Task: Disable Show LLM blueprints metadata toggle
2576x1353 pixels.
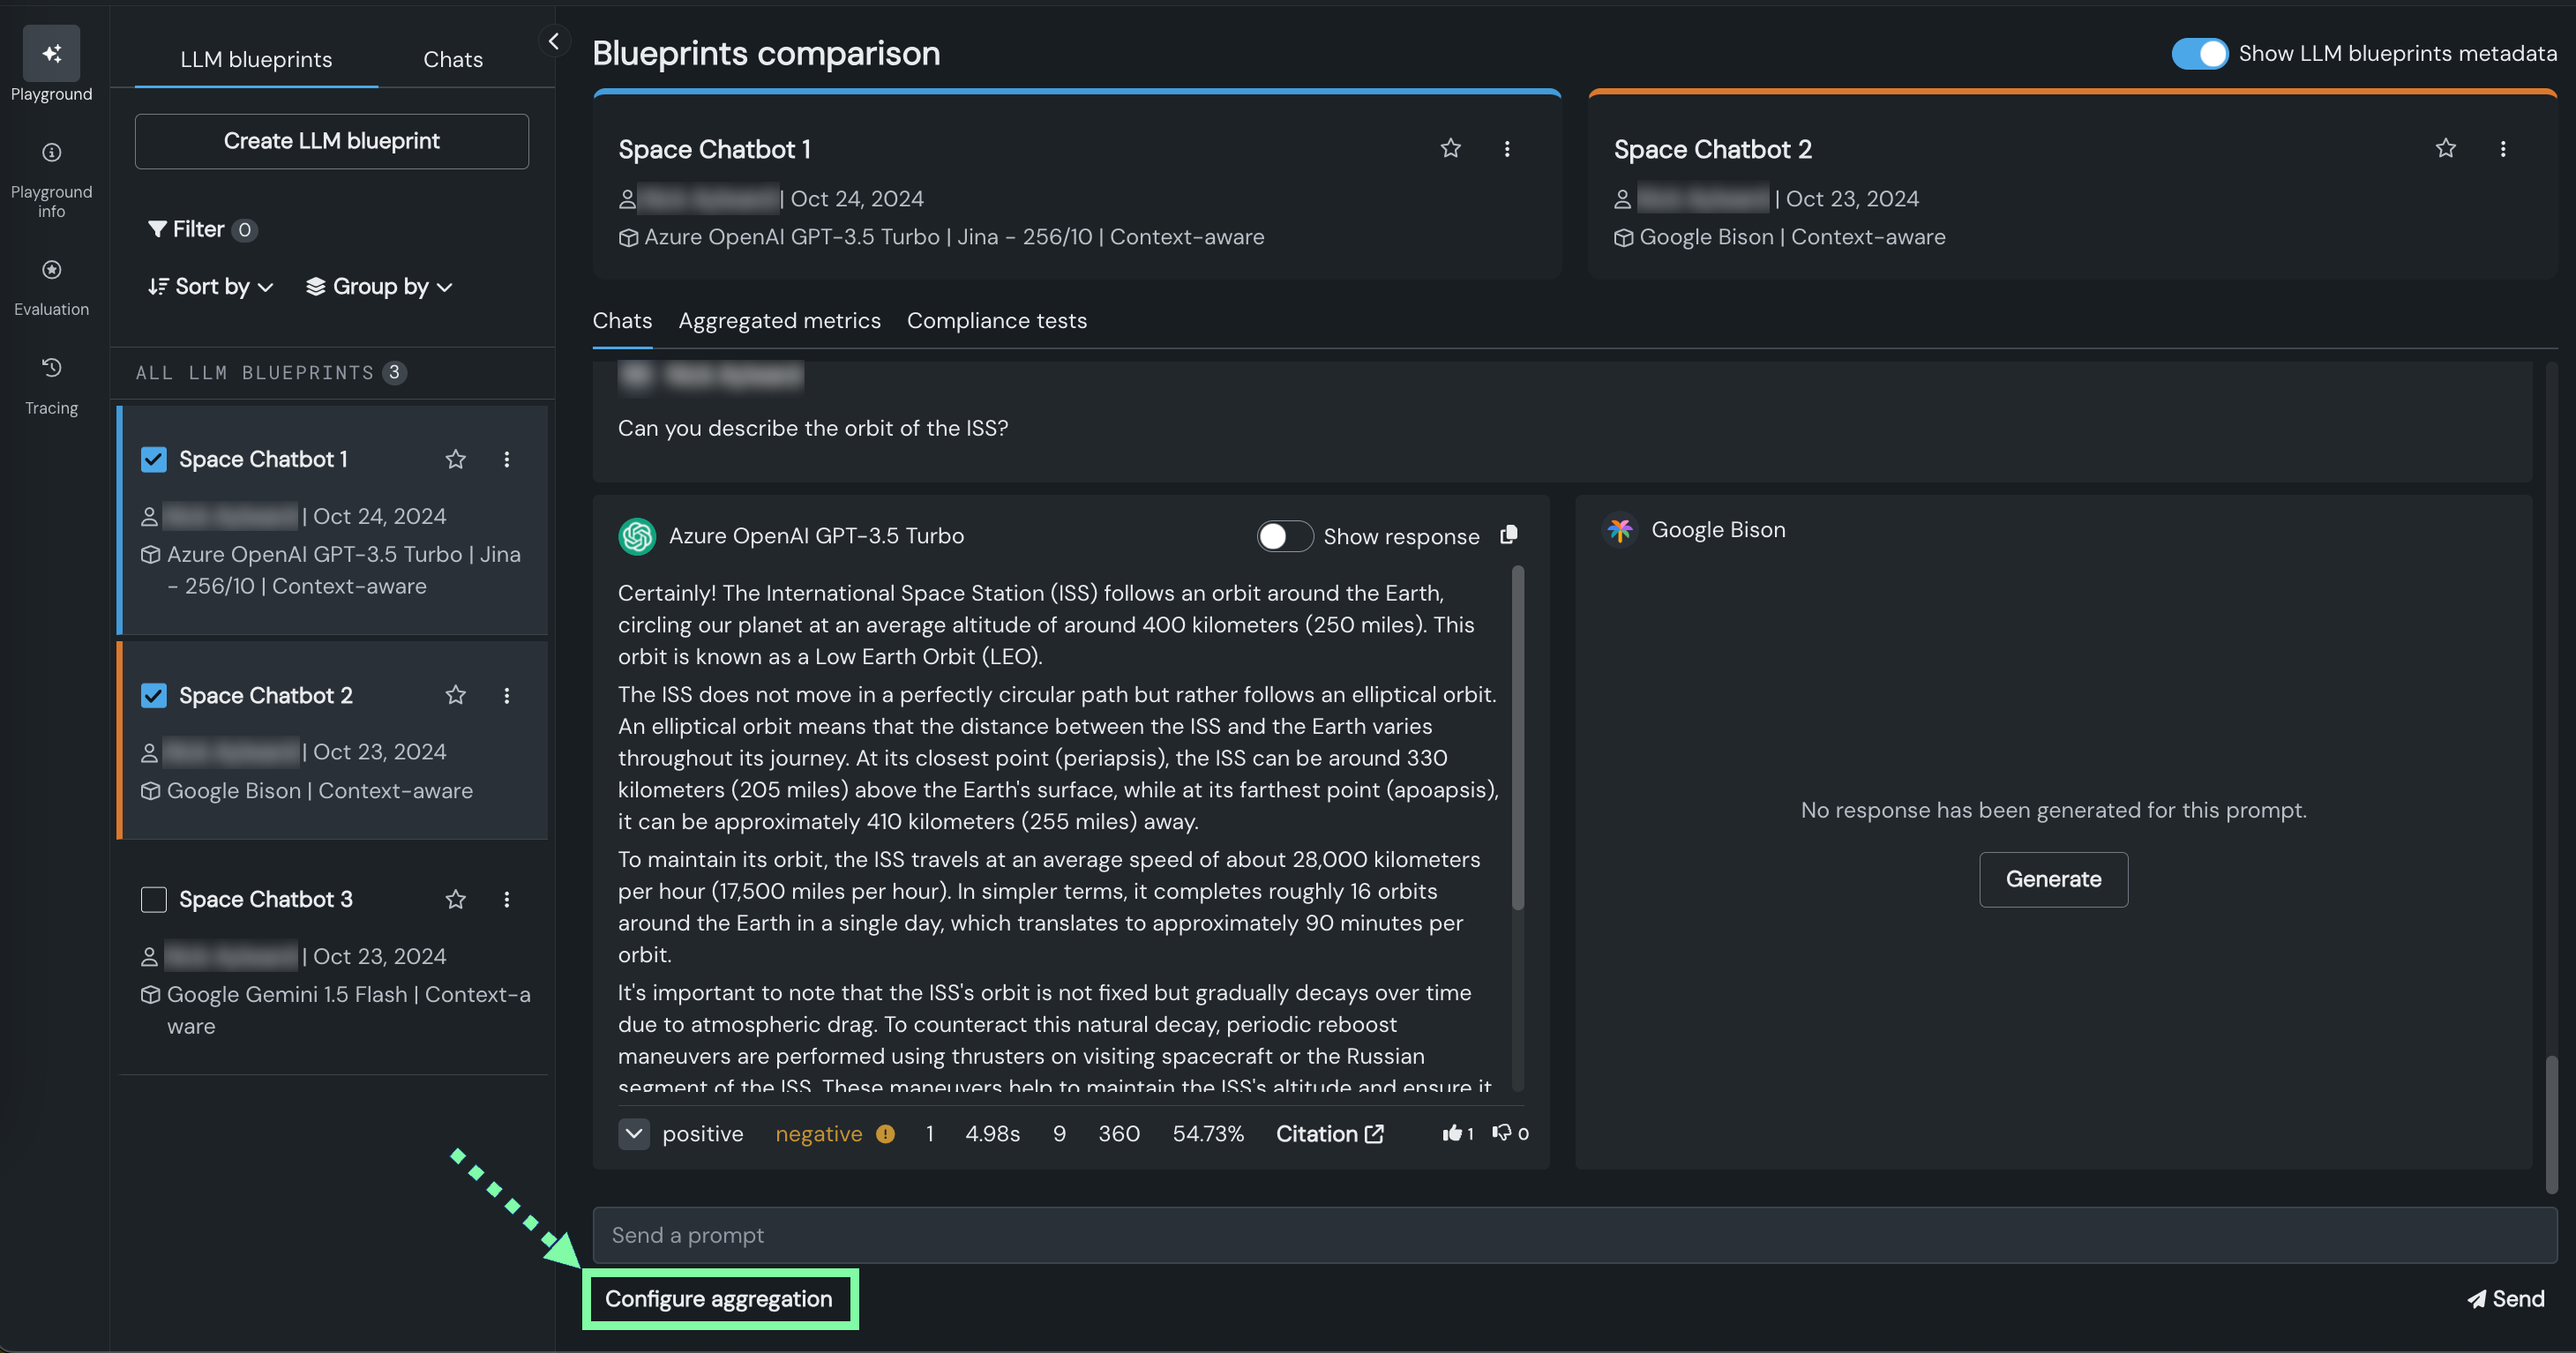Action: pos(2199,53)
